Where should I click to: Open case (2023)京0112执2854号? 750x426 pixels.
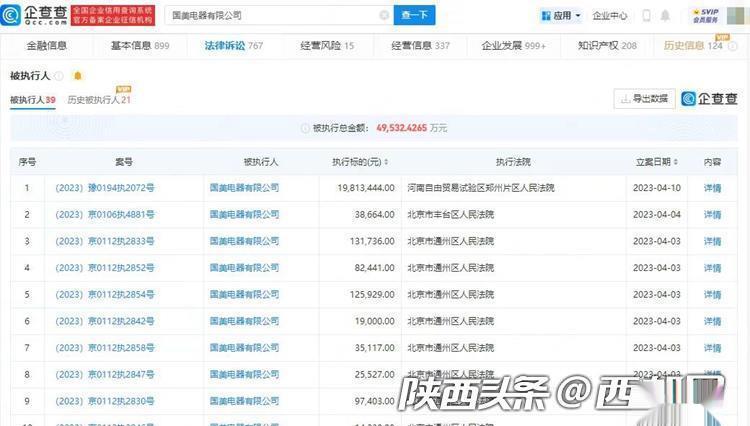105,295
